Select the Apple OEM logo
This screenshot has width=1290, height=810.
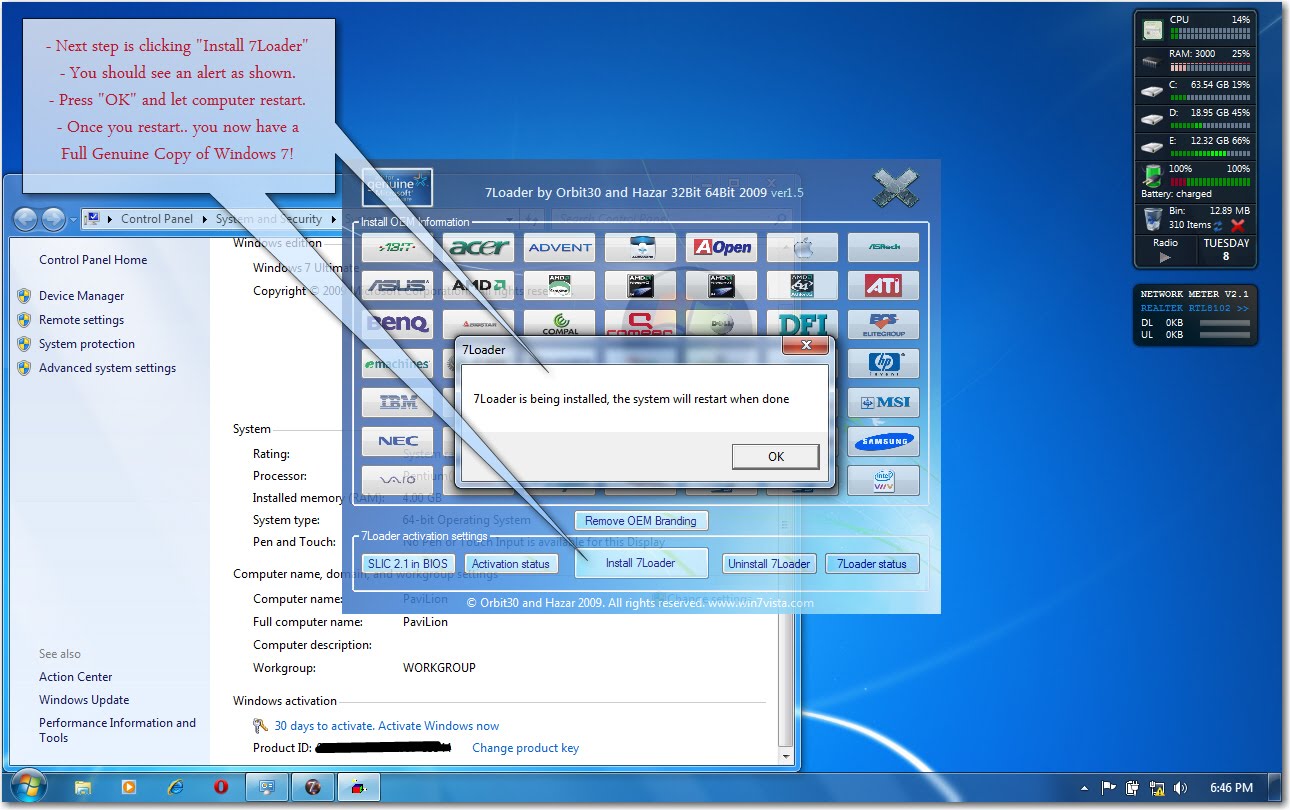[x=802, y=247]
